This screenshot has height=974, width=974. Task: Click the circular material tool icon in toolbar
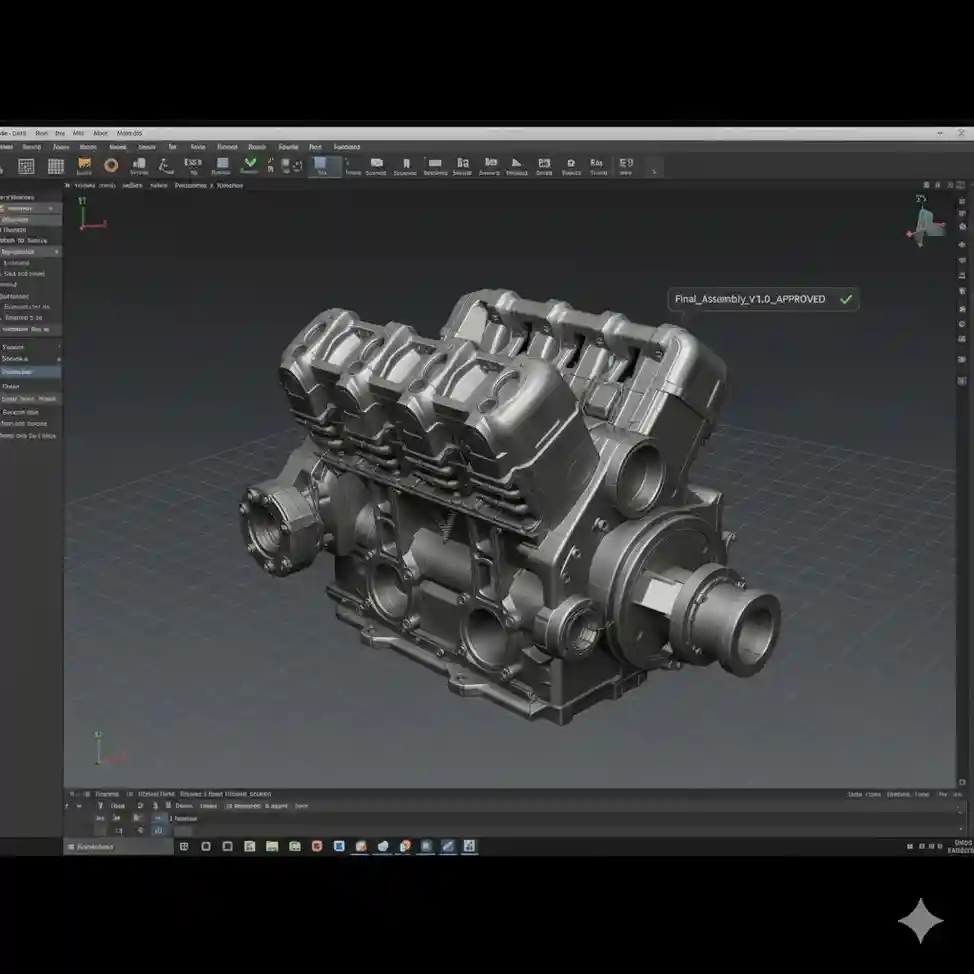click(x=109, y=167)
